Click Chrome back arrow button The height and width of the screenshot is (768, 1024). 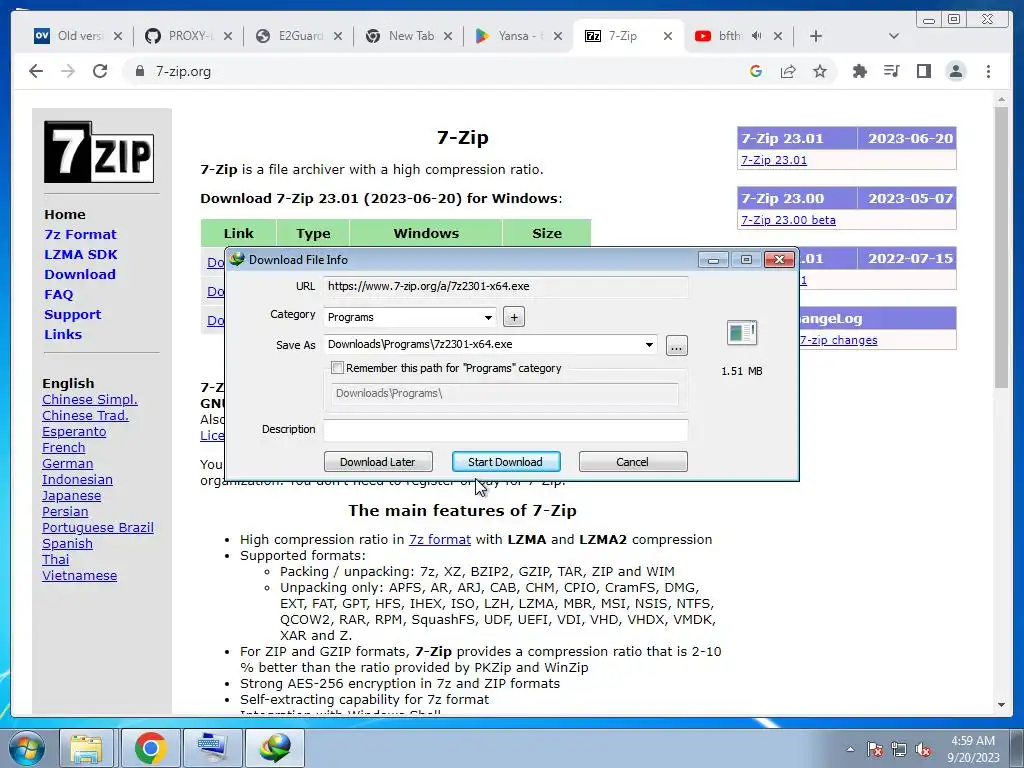[36, 71]
